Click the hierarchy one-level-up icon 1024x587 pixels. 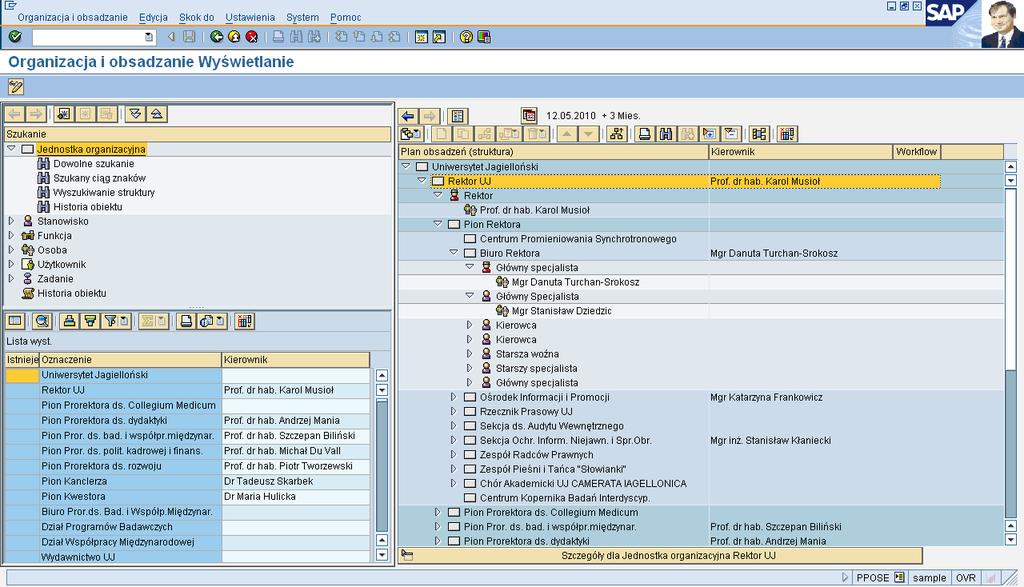point(616,134)
